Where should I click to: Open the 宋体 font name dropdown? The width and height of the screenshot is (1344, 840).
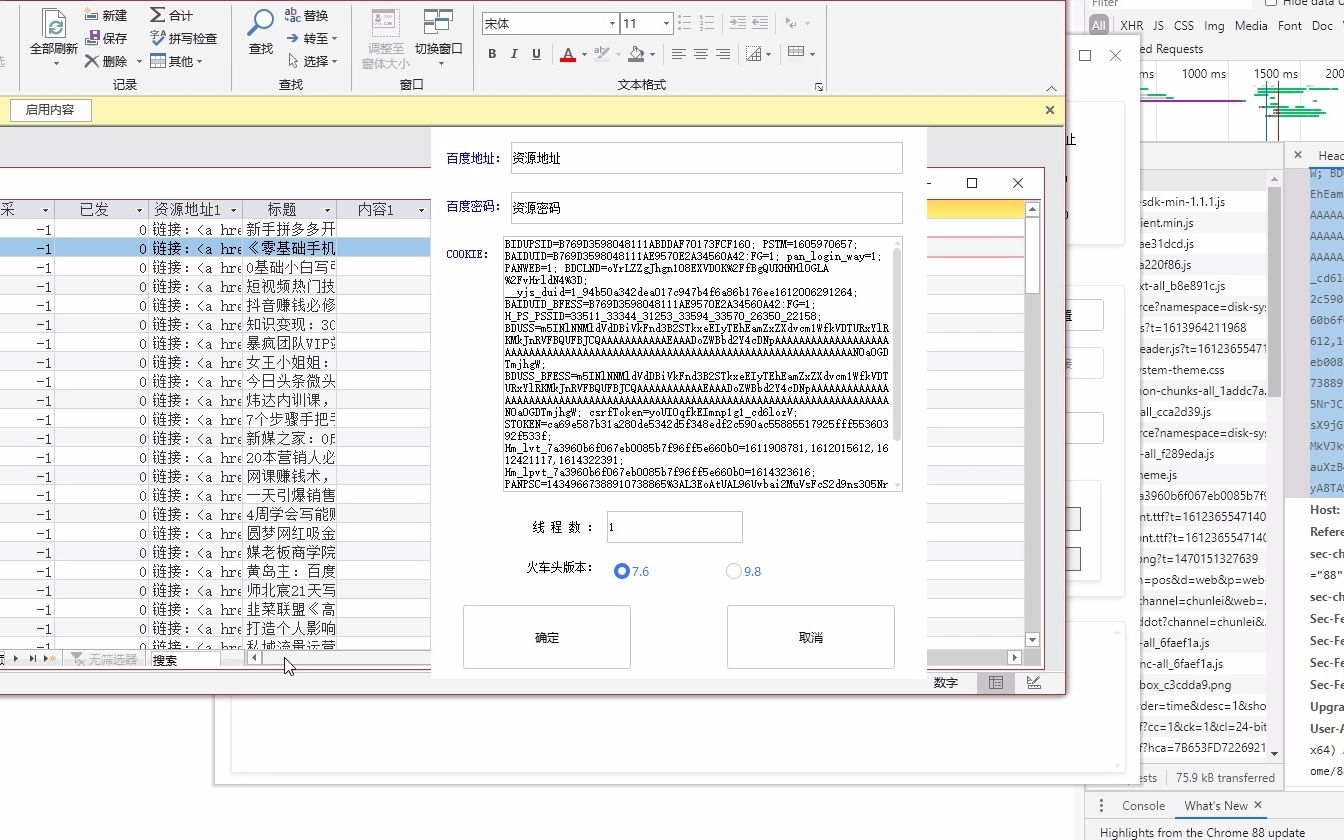(x=612, y=23)
